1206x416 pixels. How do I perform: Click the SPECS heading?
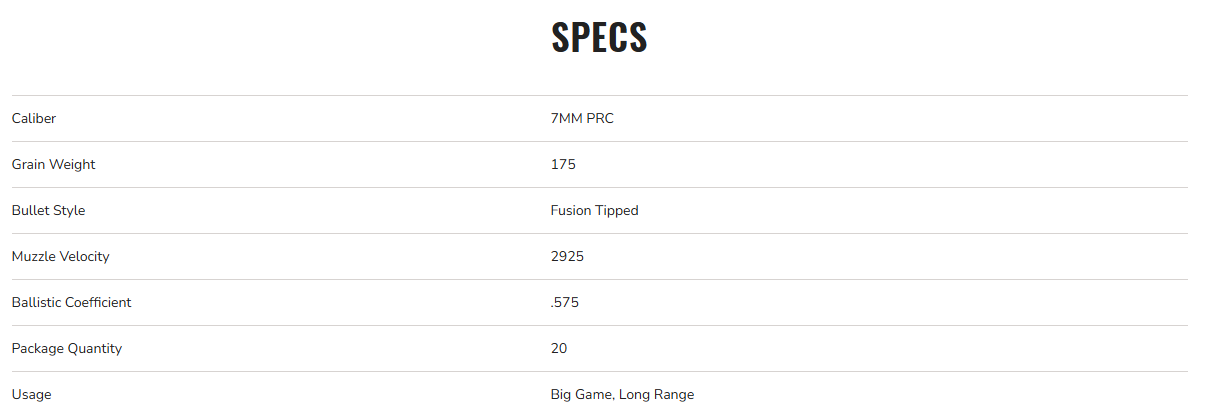pyautogui.click(x=599, y=37)
